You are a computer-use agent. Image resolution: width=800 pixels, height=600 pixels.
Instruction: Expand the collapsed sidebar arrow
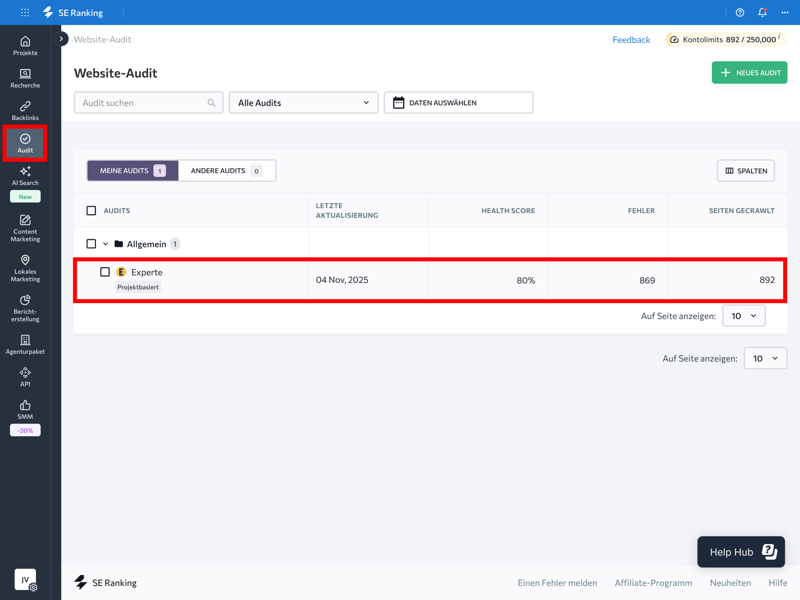62,39
